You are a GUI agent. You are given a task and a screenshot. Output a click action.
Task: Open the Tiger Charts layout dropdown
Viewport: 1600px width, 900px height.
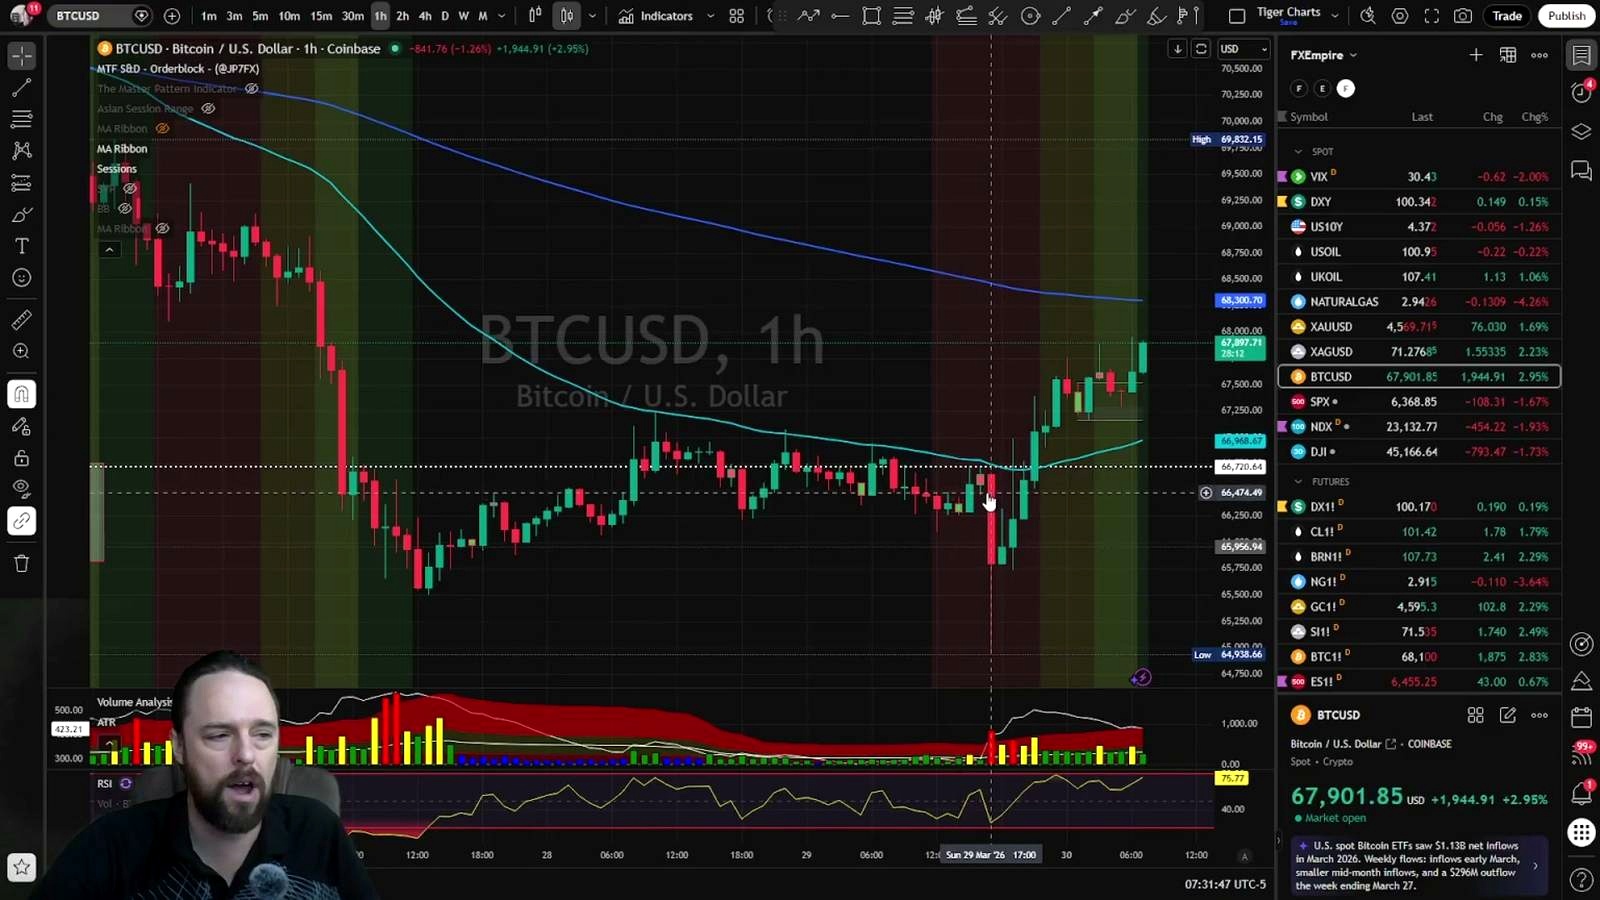[1334, 16]
